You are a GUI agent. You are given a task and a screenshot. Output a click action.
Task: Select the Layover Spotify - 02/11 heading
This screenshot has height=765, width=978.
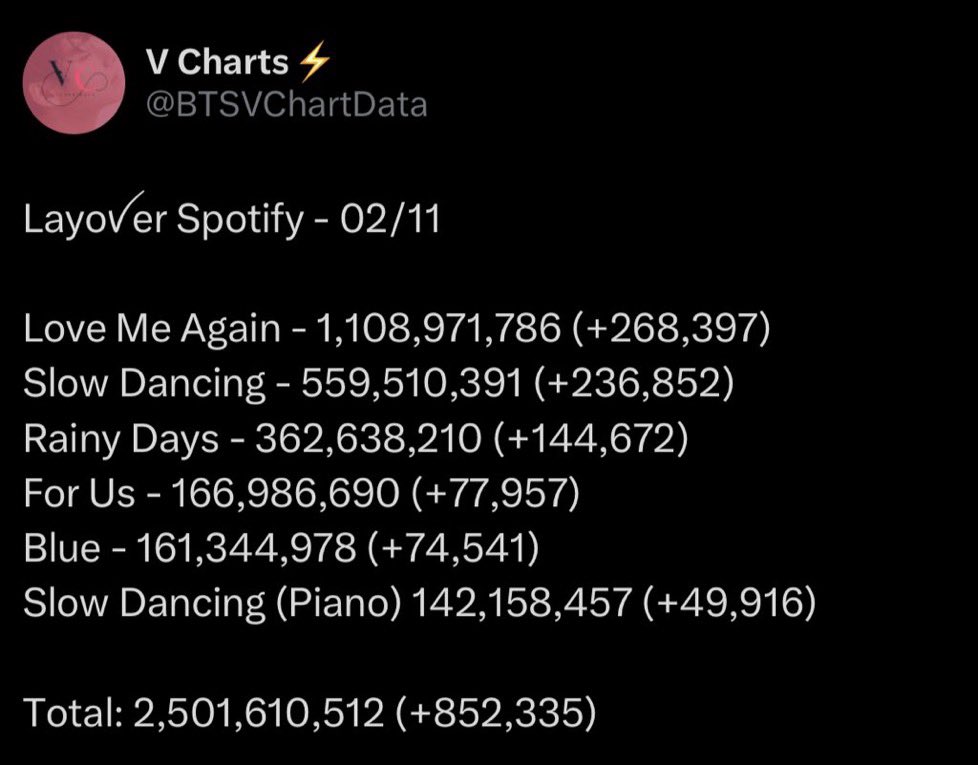[232, 216]
